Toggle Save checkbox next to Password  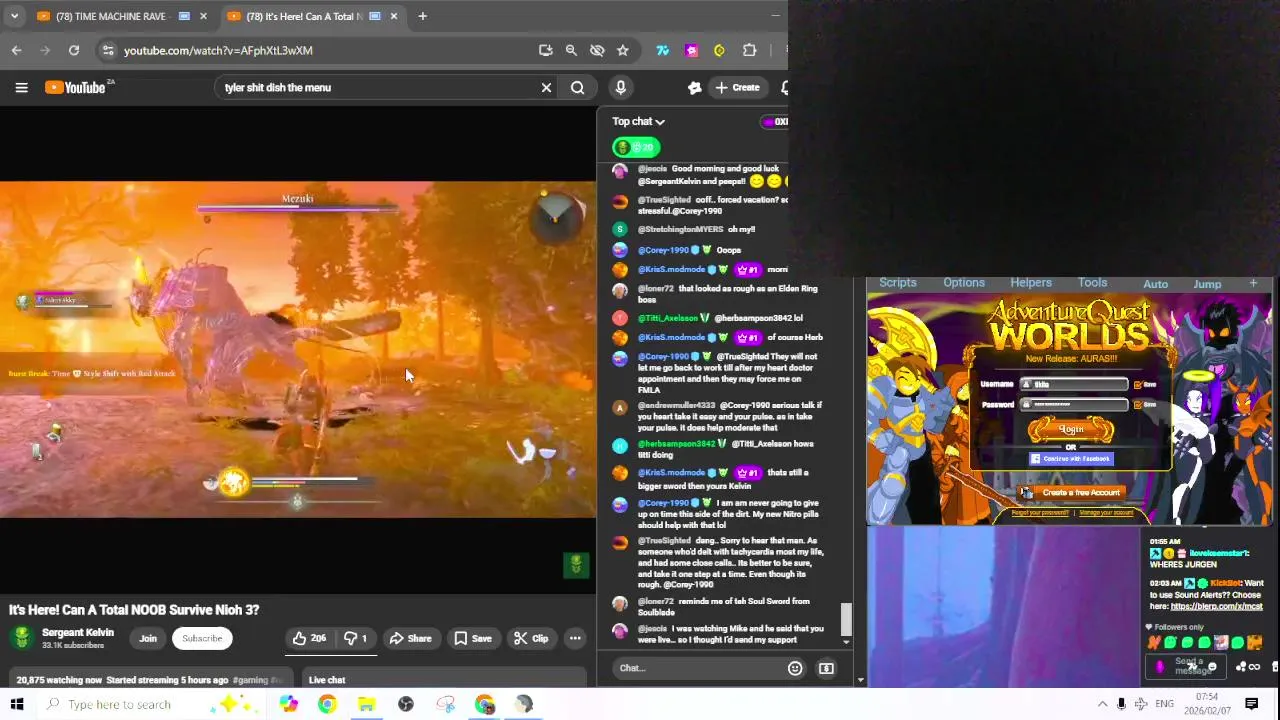[1138, 404]
